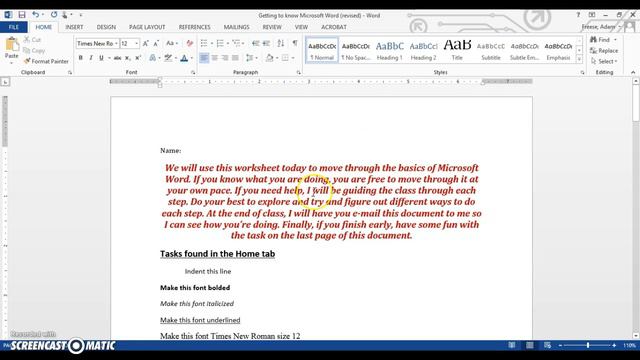Image resolution: width=640 pixels, height=360 pixels.
Task: Click the zoom slider handle
Action: (588, 345)
